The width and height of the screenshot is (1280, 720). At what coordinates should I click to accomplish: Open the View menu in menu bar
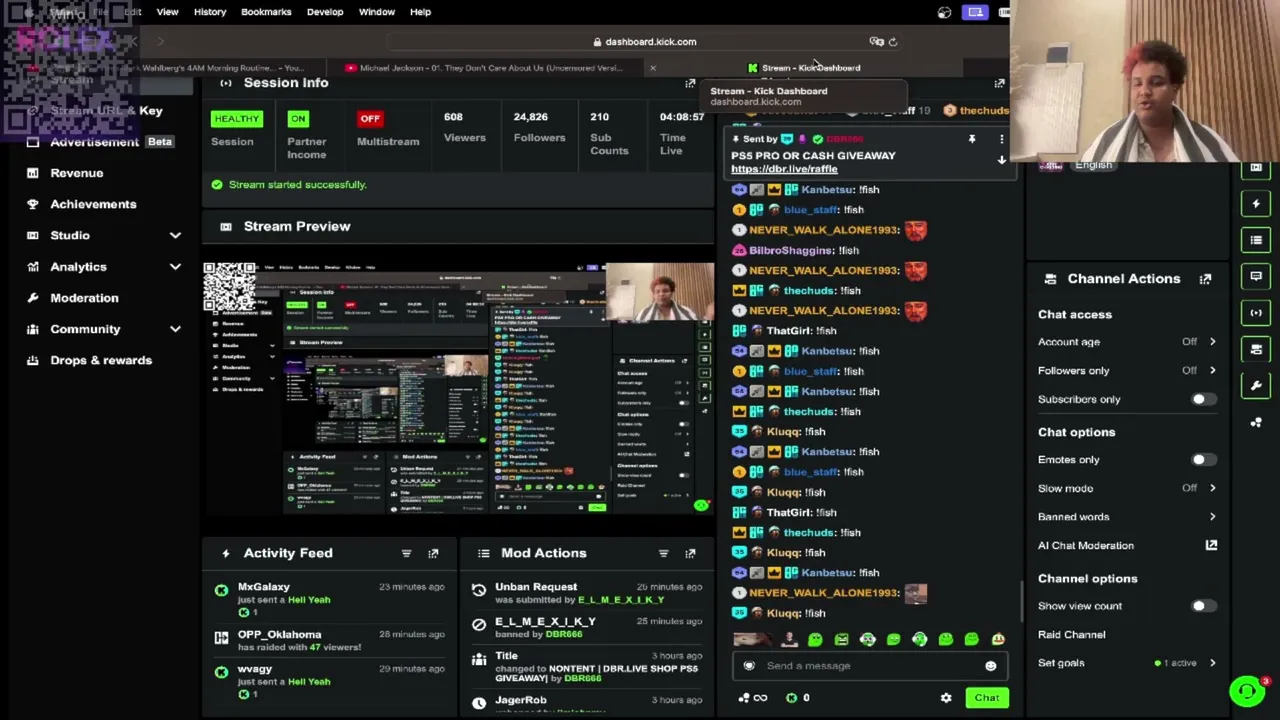tap(167, 12)
